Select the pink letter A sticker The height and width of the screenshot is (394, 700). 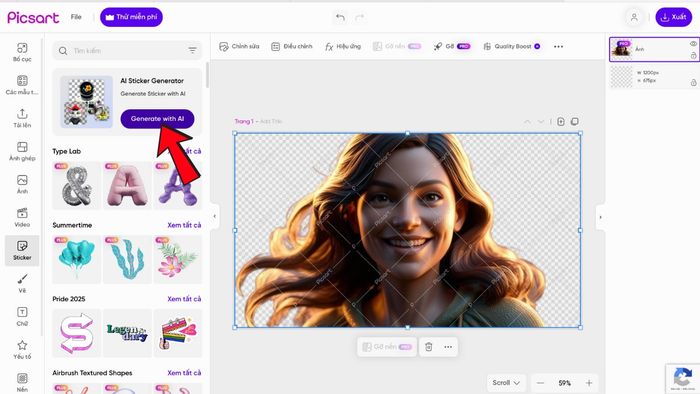[127, 186]
